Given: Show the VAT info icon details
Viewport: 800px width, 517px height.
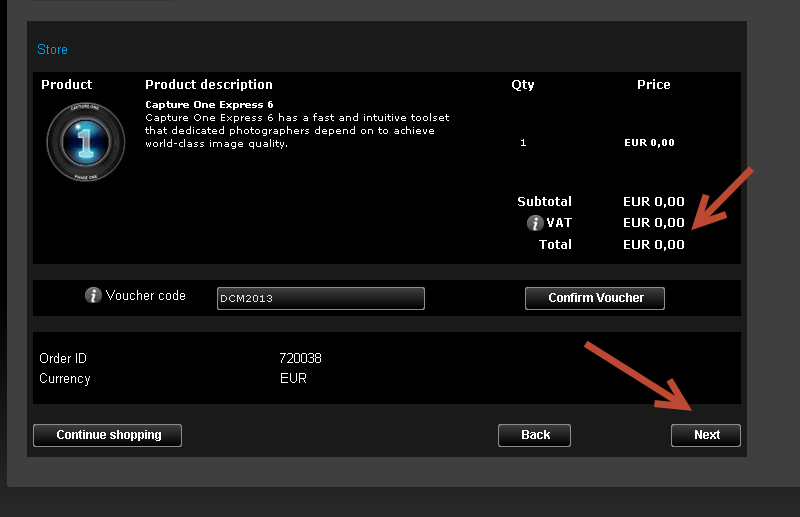Looking at the screenshot, I should pos(535,223).
